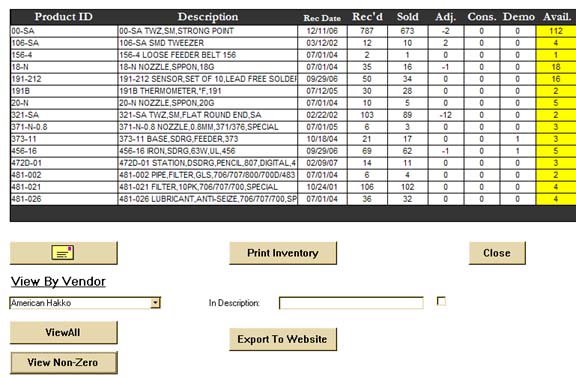Click Rec Date cell 12/11/06
The width and height of the screenshot is (576, 378).
coord(322,31)
